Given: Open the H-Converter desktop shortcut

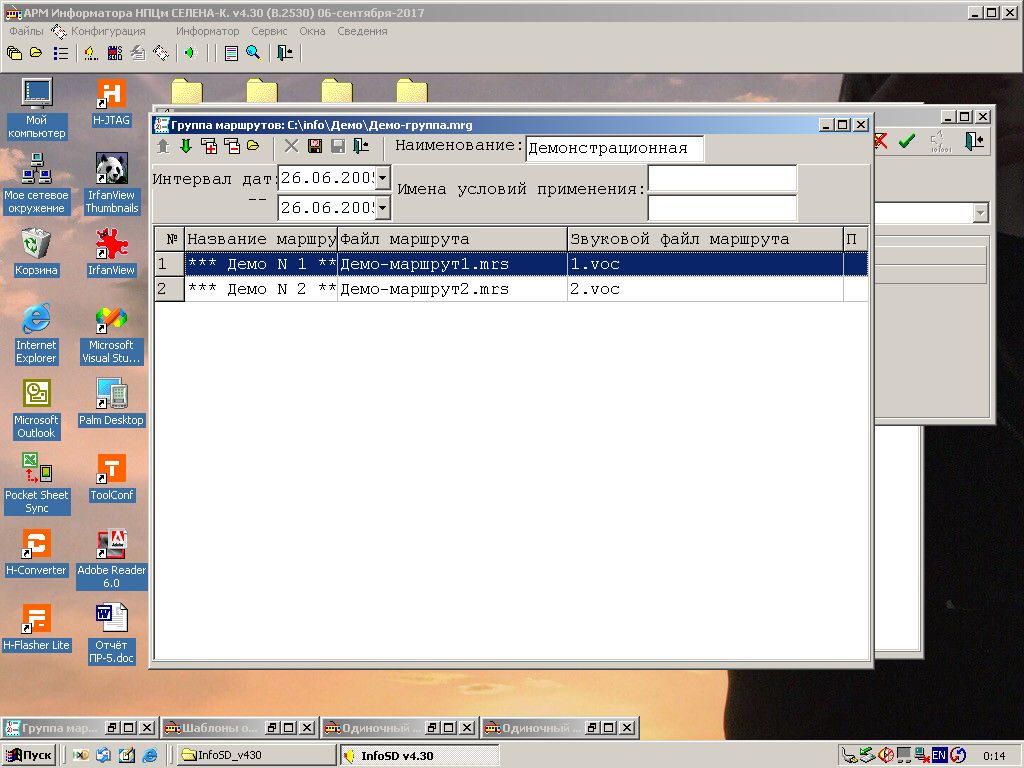Looking at the screenshot, I should click(37, 552).
